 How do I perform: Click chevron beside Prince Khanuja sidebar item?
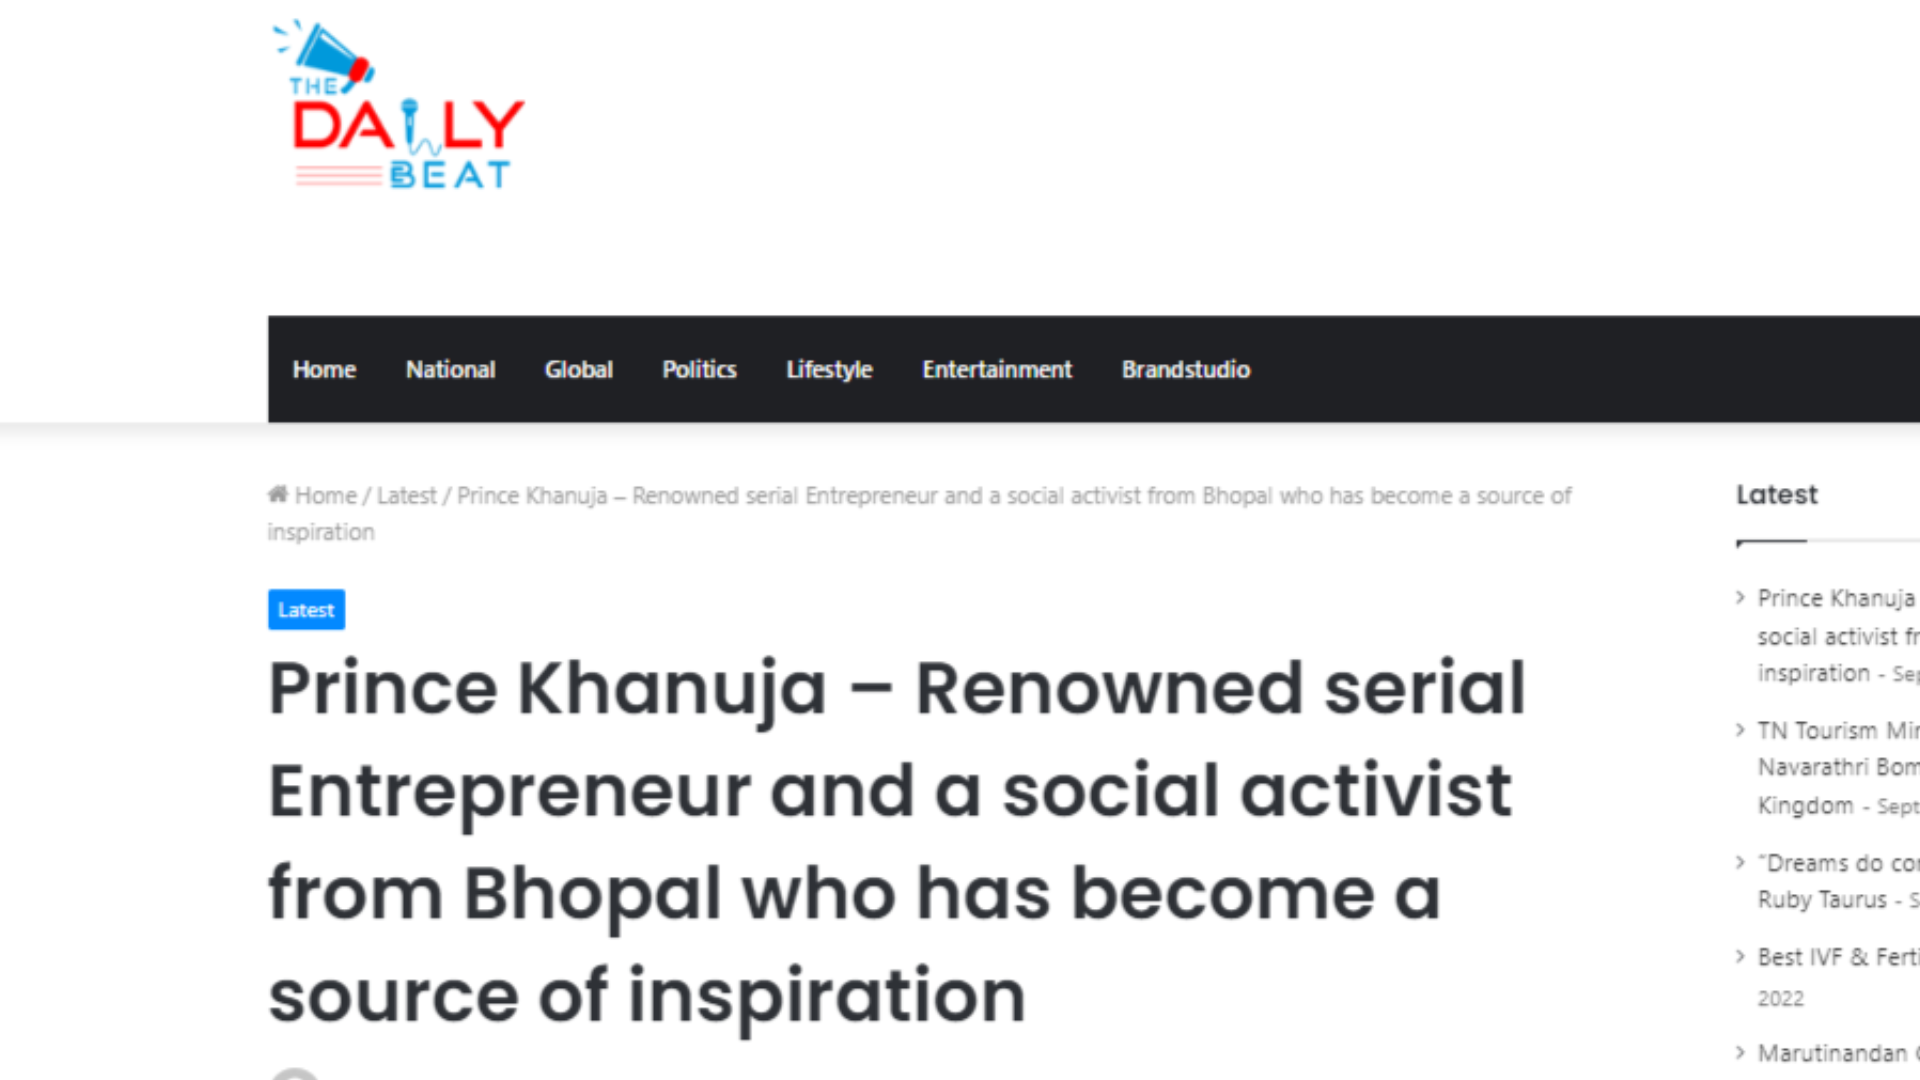tap(1740, 598)
